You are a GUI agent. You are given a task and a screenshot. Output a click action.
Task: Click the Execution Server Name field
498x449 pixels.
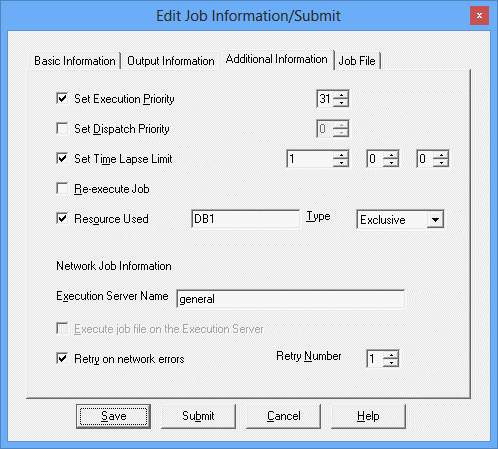(x=291, y=299)
